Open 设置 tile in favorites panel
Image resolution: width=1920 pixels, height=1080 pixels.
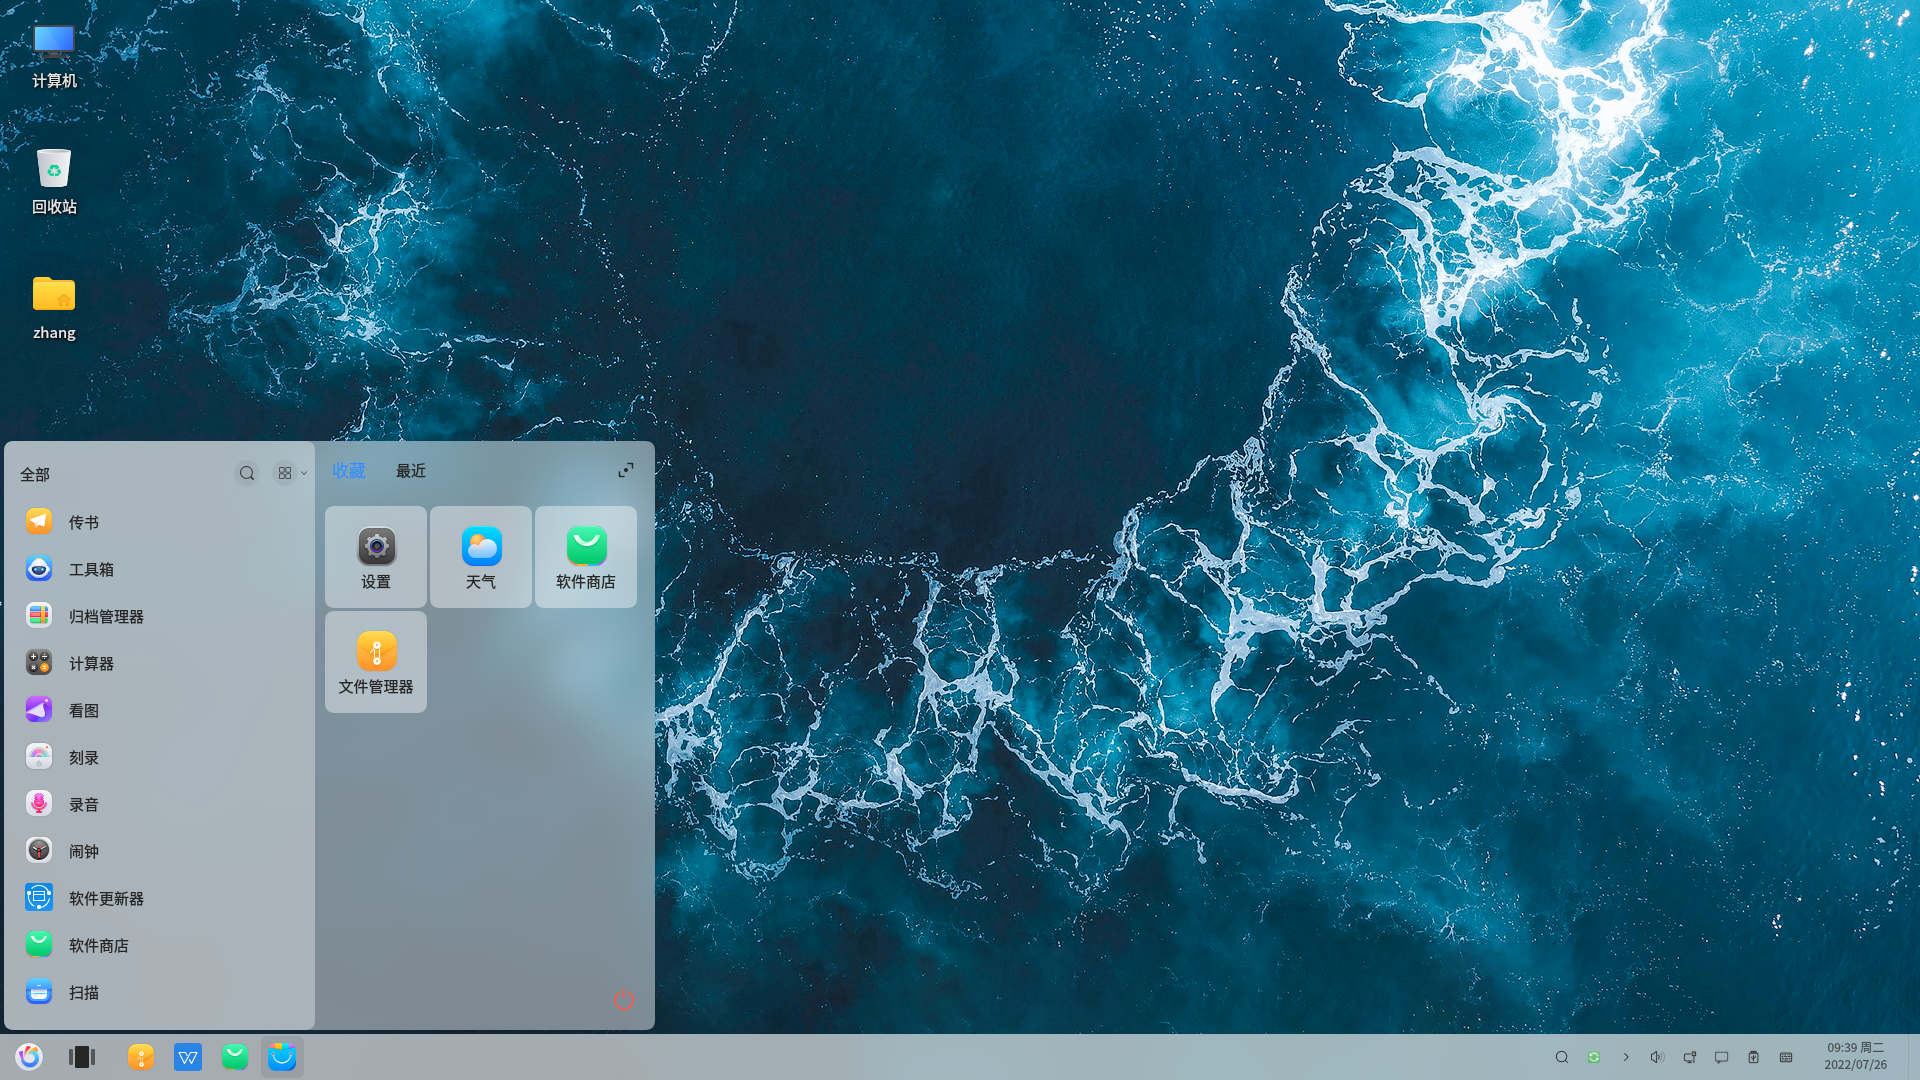click(375, 557)
